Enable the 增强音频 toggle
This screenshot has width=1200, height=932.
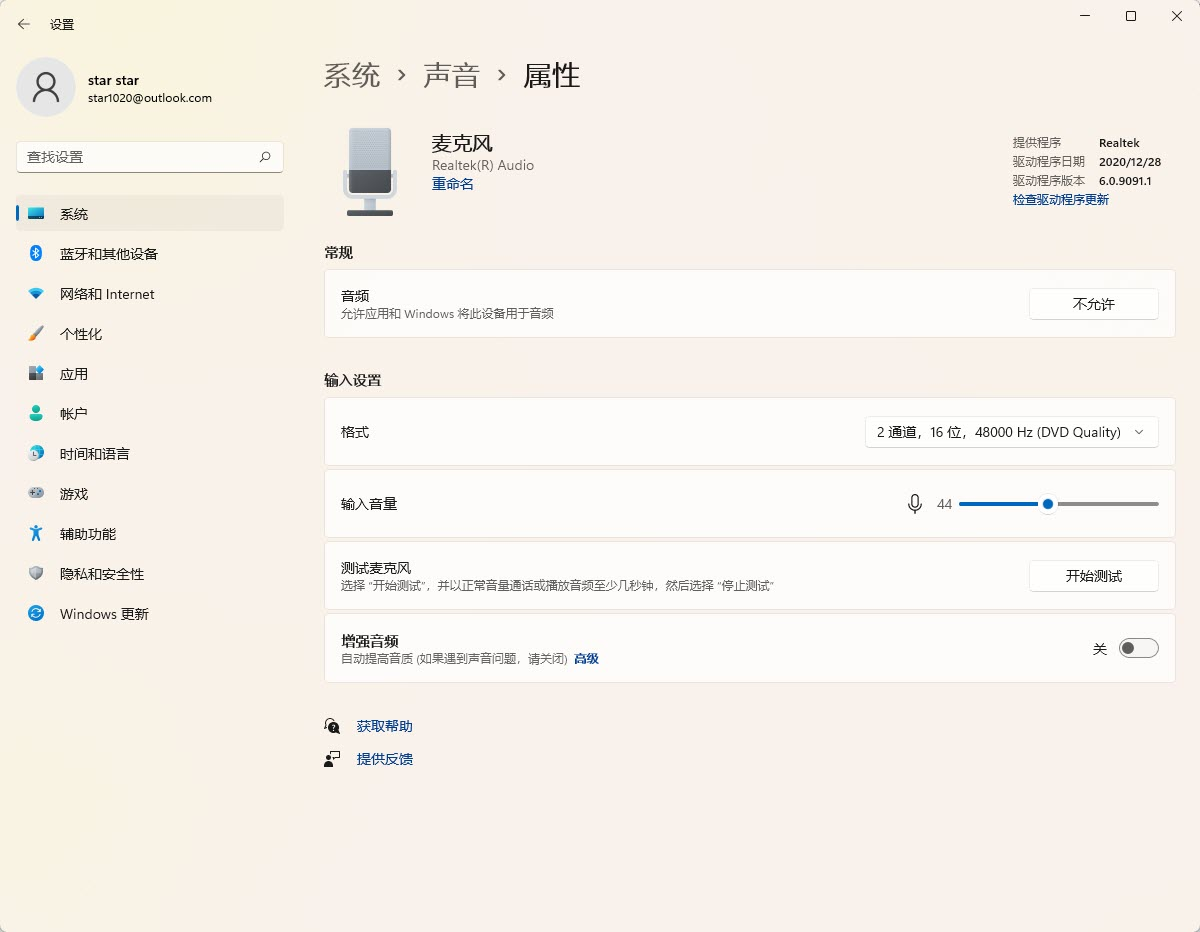pos(1139,648)
